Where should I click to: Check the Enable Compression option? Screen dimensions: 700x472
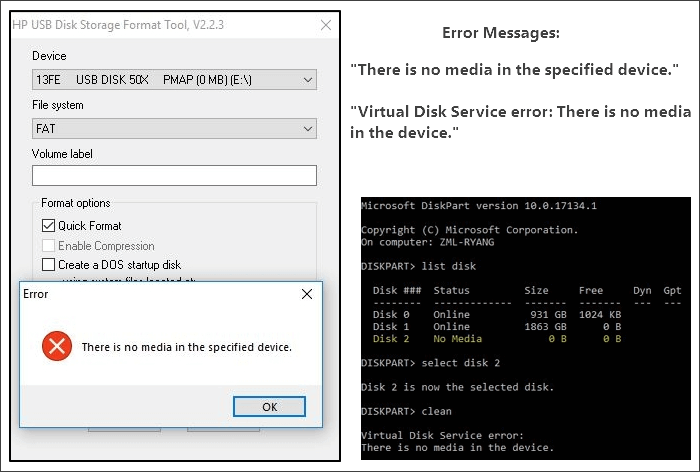pyautogui.click(x=49, y=245)
